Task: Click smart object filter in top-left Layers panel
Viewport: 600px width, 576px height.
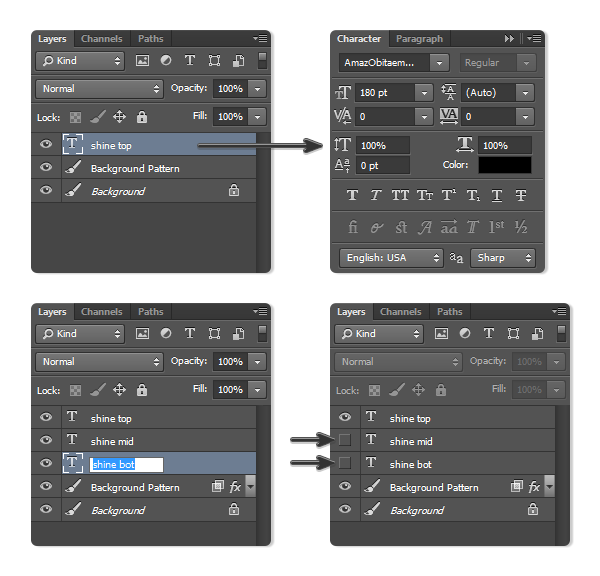Action: (238, 60)
